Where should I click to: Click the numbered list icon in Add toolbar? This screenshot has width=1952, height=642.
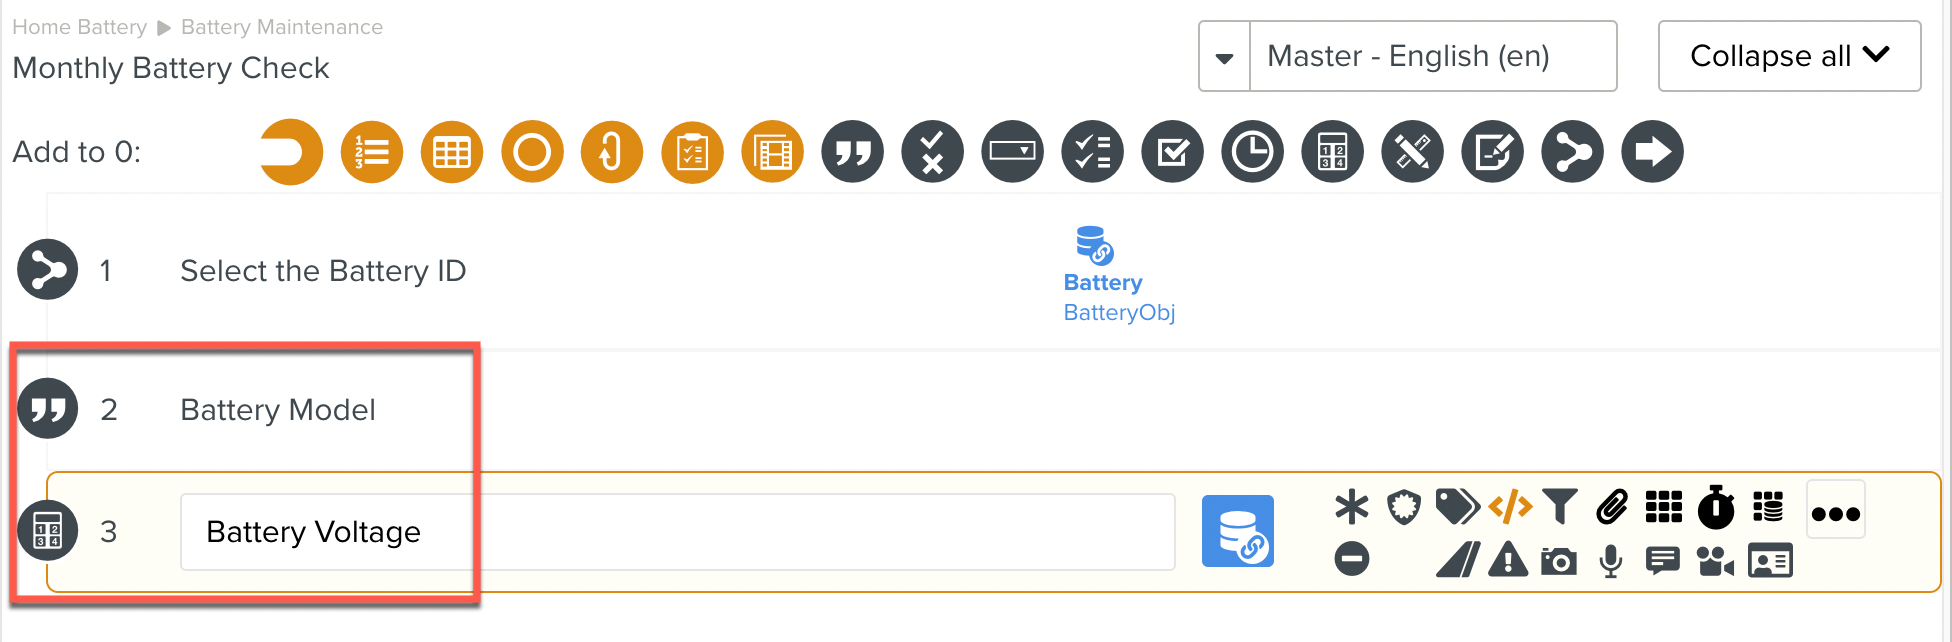(x=372, y=152)
